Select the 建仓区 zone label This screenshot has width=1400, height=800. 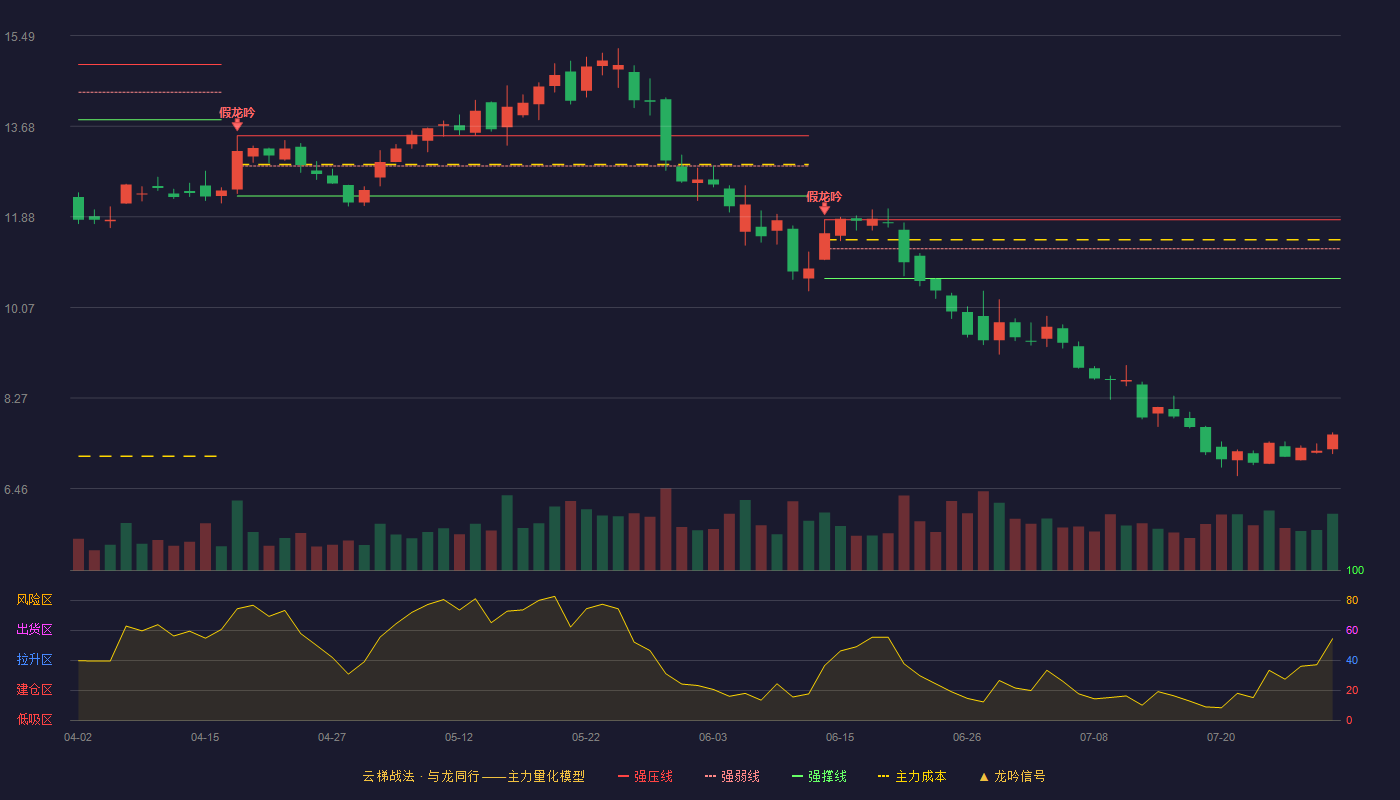coord(34,690)
